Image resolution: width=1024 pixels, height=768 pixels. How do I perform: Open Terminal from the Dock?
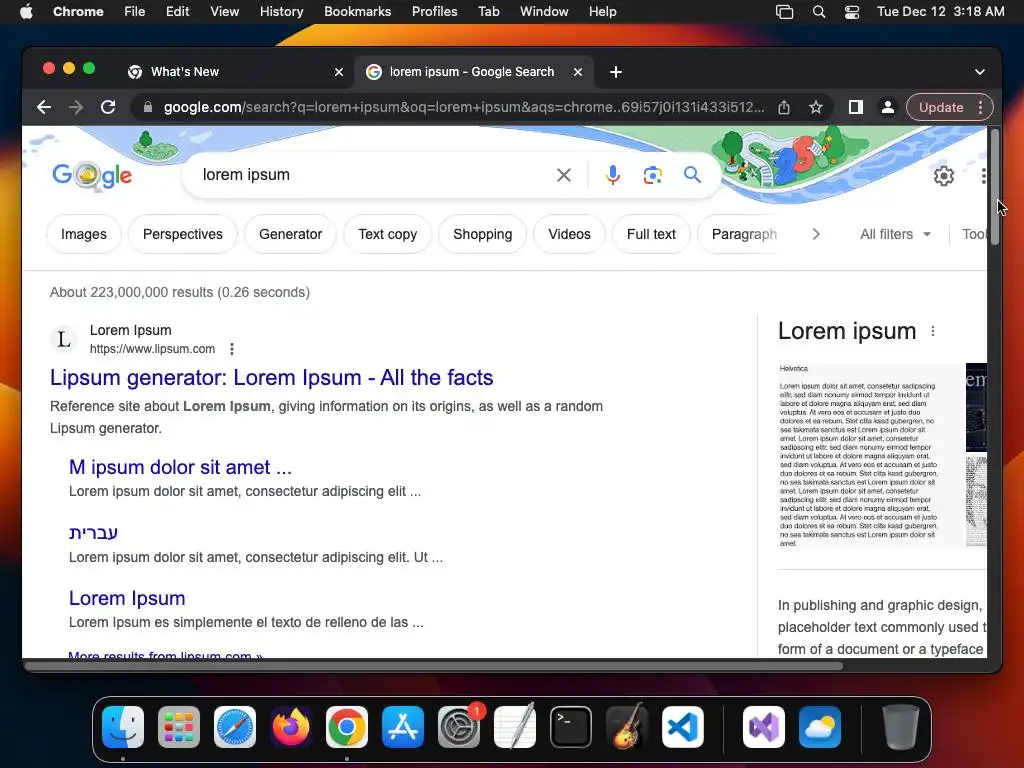pos(571,727)
